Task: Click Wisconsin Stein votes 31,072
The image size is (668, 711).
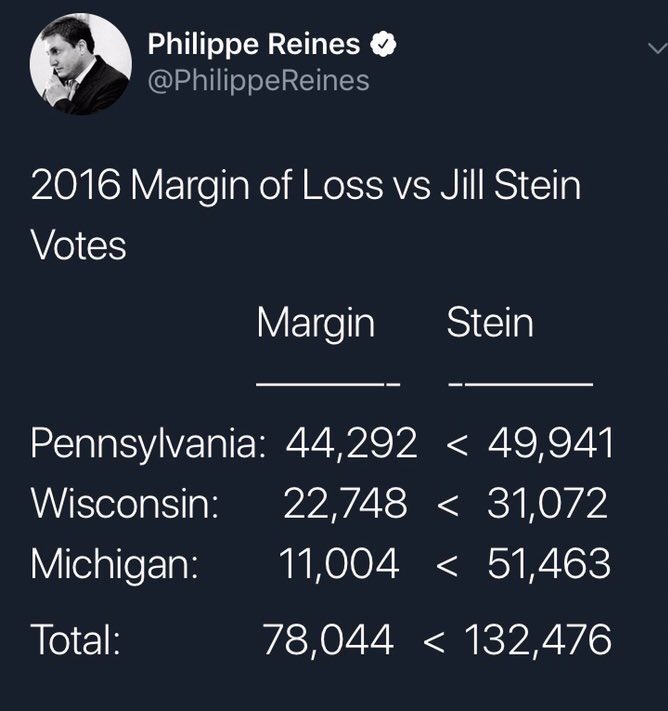Action: point(547,504)
